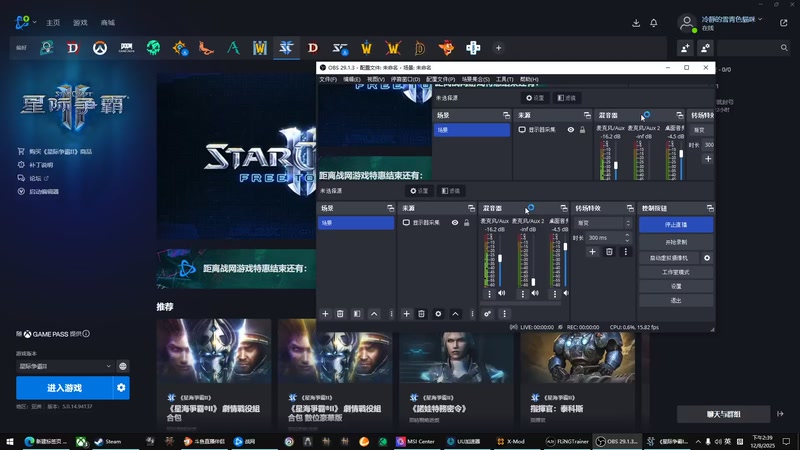
Task: Open the 工具(T) menu in OBS
Action: [504, 80]
